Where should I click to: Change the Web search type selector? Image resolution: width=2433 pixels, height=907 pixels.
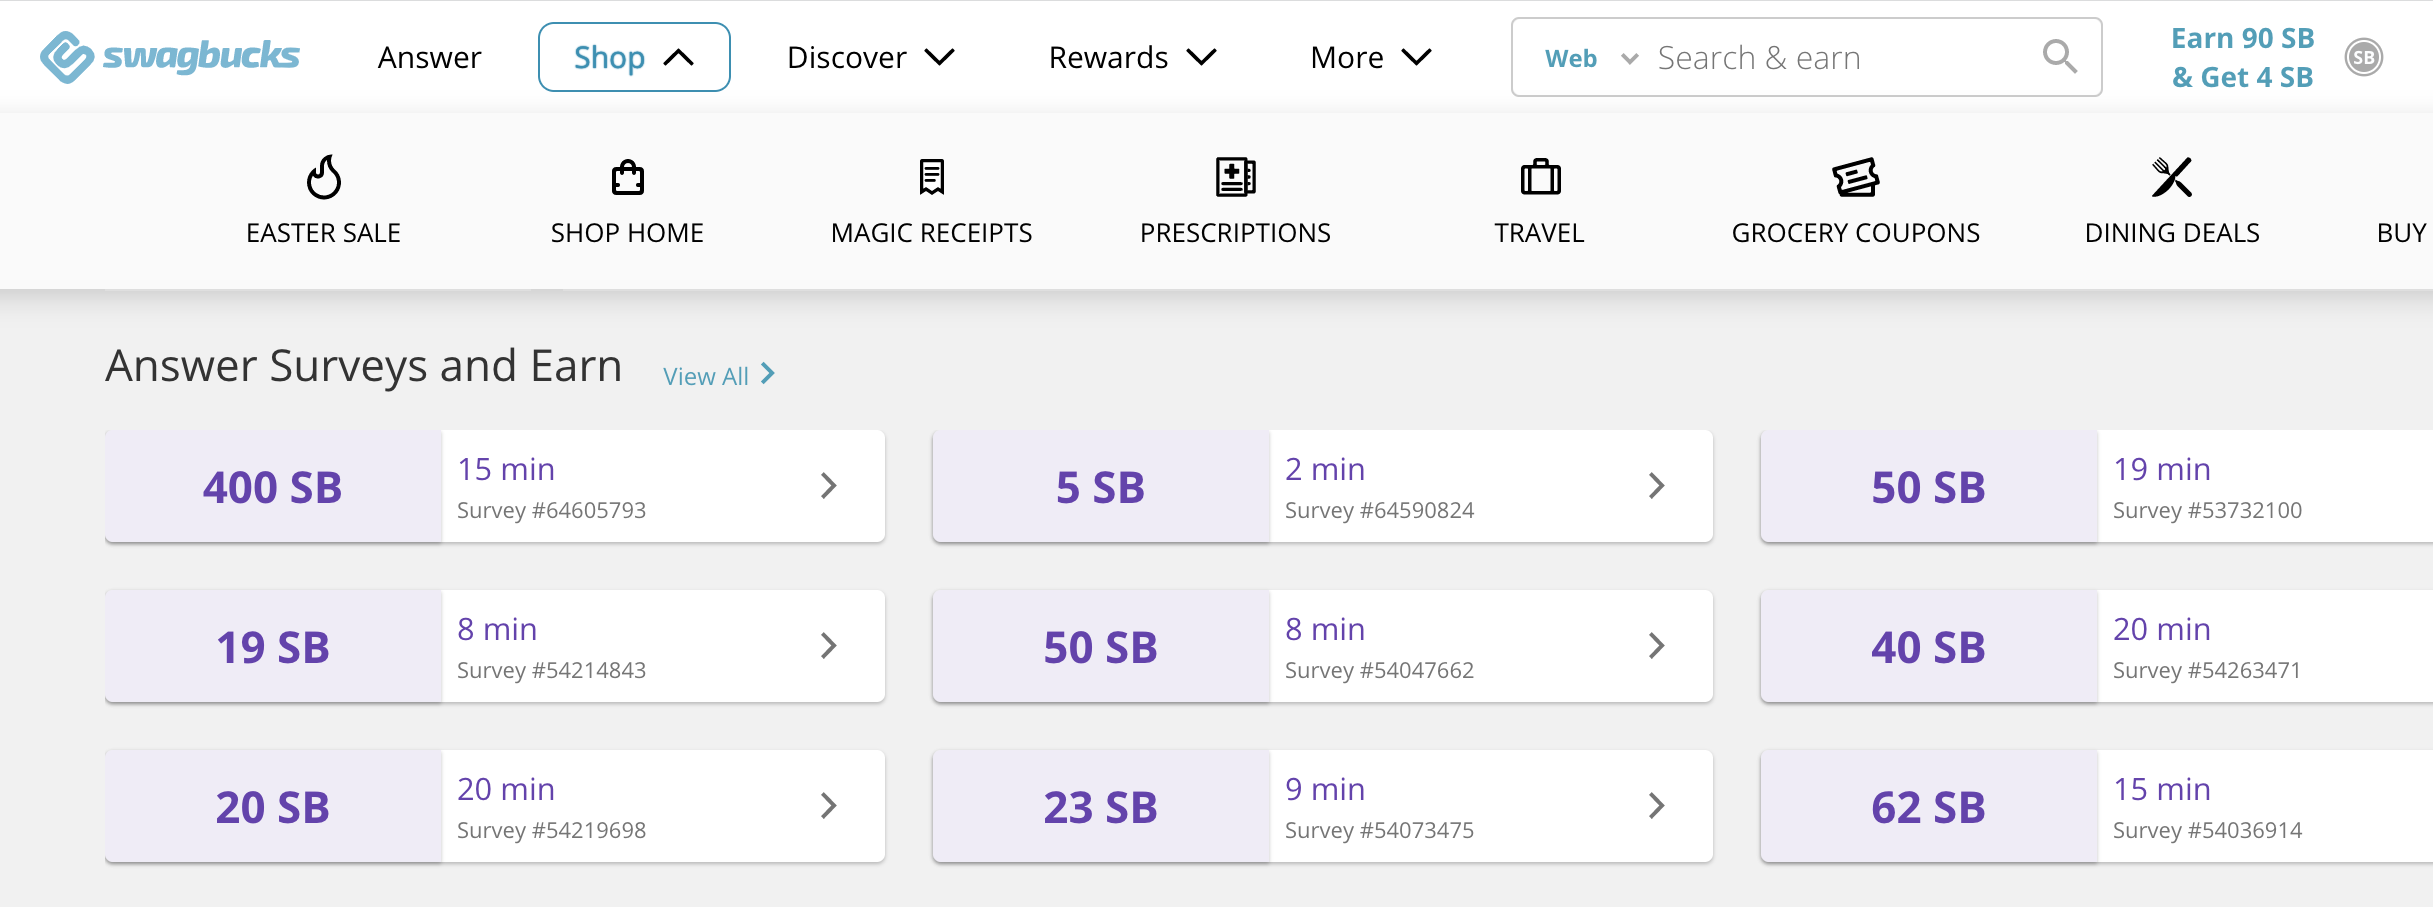click(1590, 59)
